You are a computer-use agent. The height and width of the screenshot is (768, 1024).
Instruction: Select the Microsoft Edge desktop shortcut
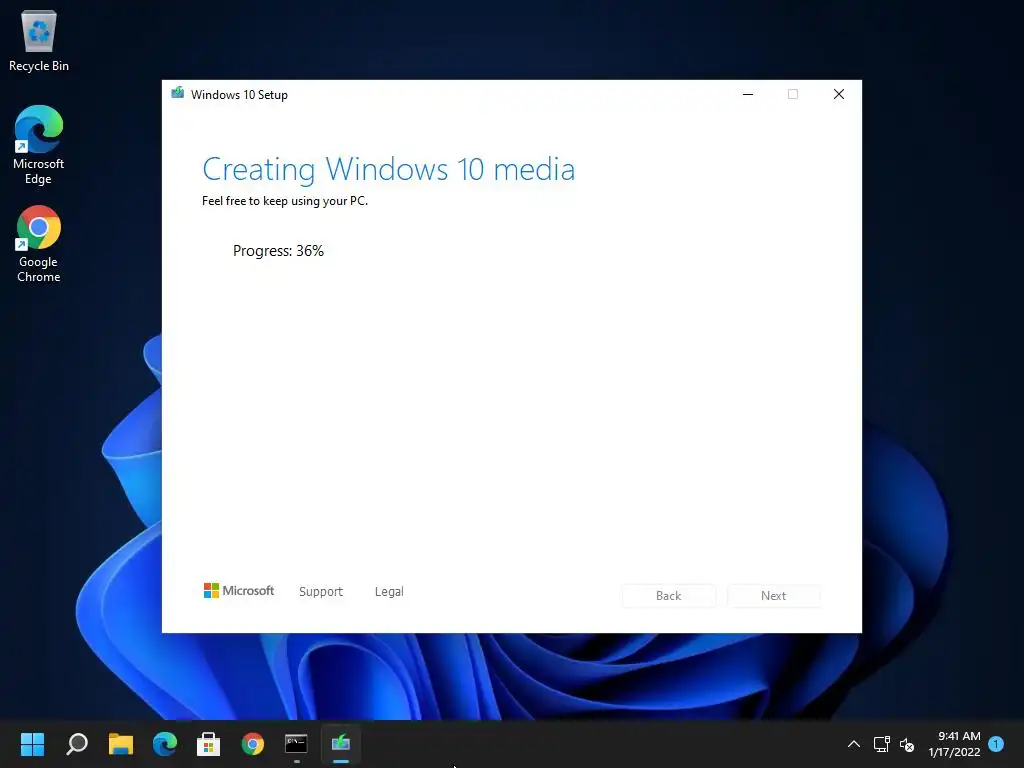pos(39,145)
